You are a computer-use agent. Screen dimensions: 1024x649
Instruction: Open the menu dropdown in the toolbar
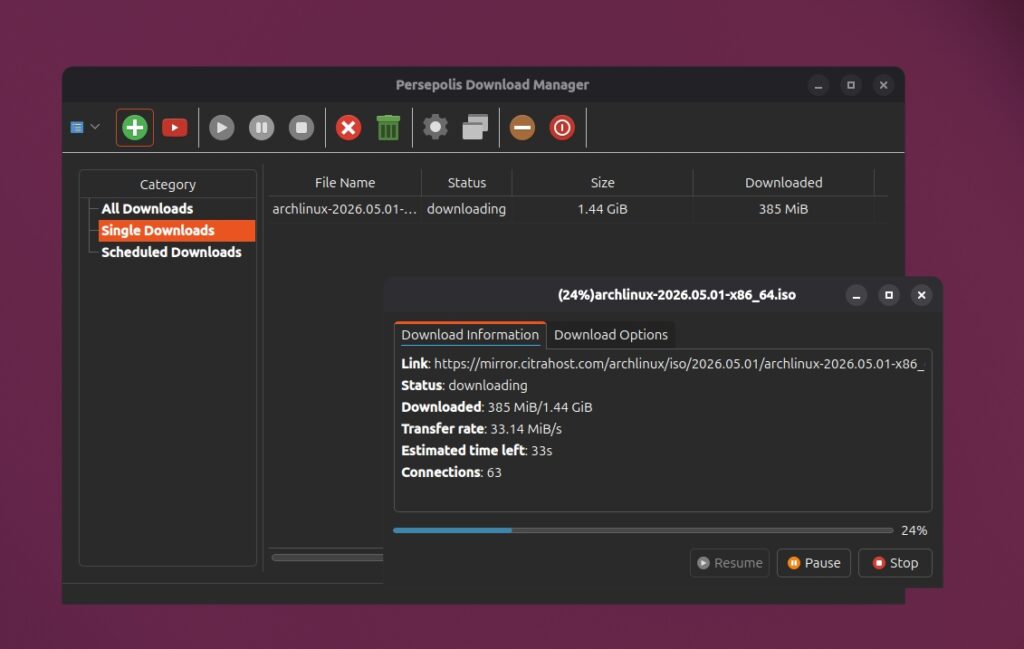tap(85, 127)
